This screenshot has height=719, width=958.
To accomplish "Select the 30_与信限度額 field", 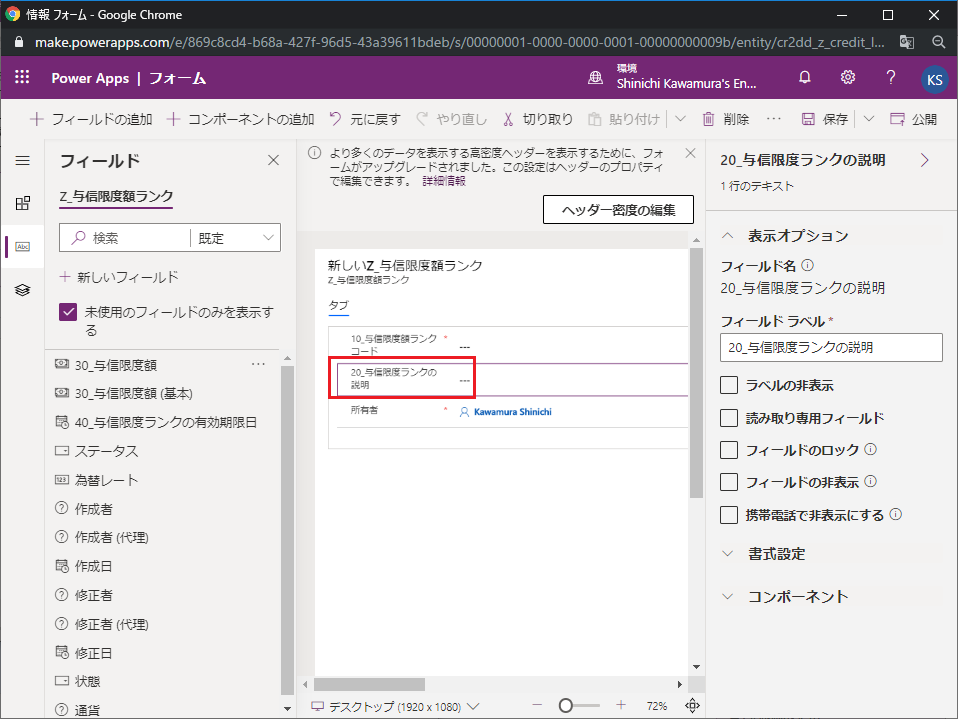I will 115,365.
